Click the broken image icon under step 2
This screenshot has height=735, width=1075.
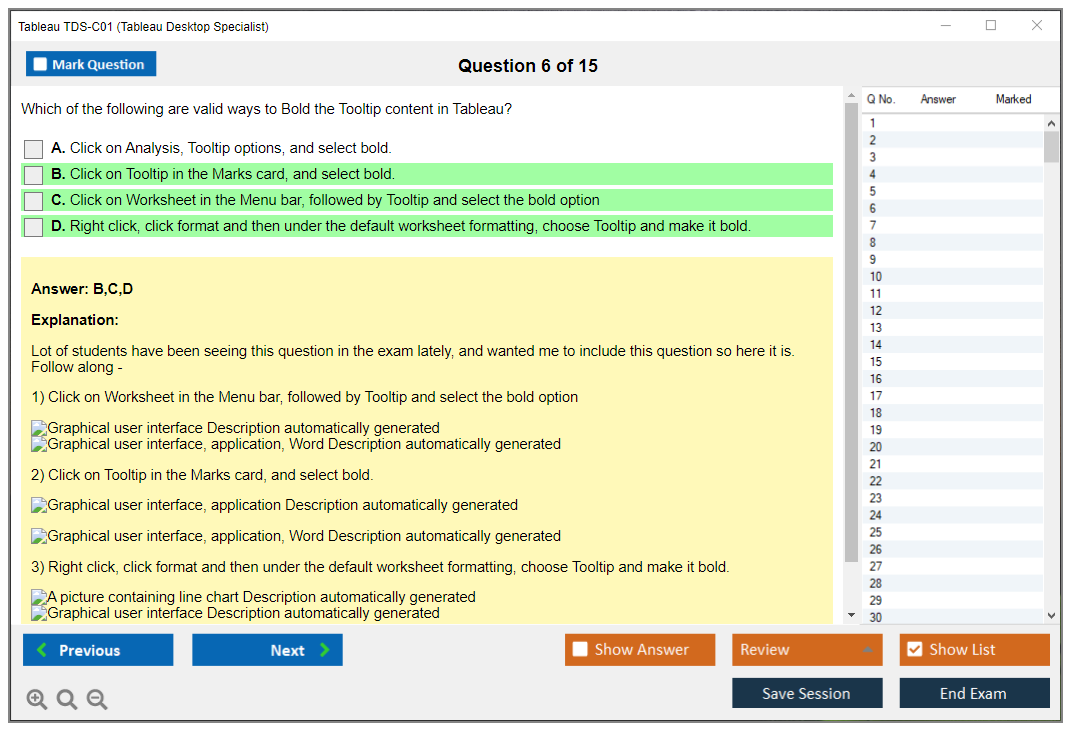39,506
